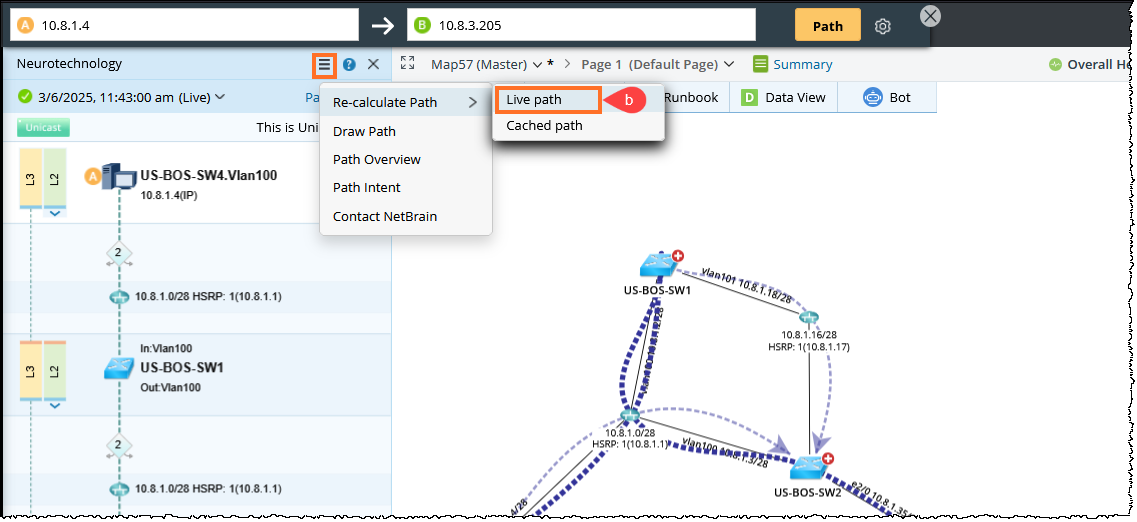Click L3 layer bar beside US-BOS-SW1
The width and height of the screenshot is (1137, 522).
pos(30,371)
